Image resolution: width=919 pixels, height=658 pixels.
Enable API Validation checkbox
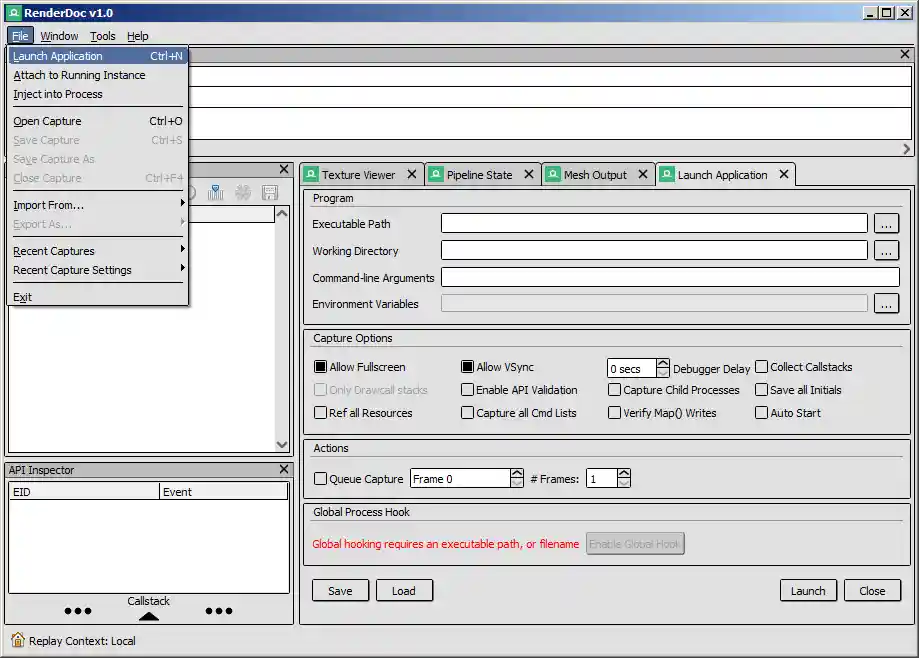coord(467,390)
